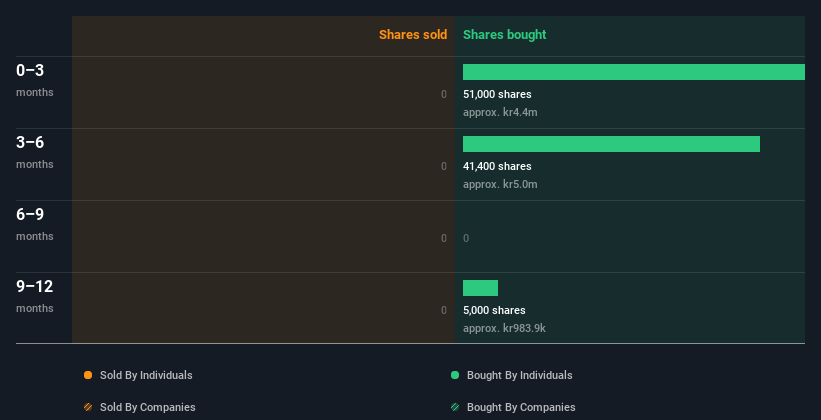This screenshot has width=821, height=420.
Task: Click the Sold By Individuals legend label
Action: [146, 375]
